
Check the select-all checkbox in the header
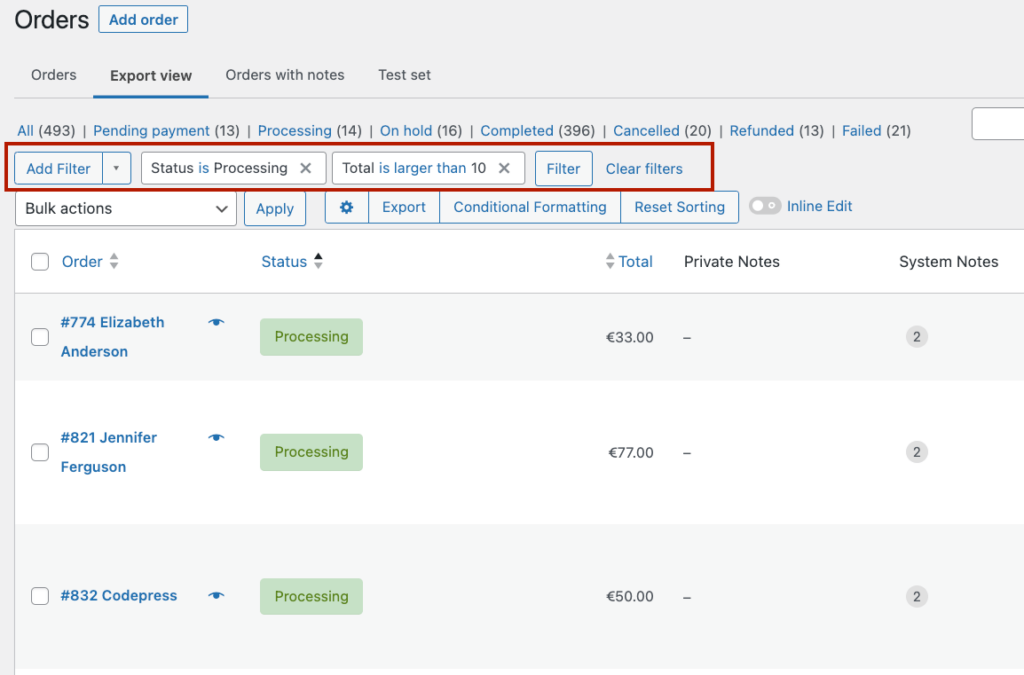click(x=40, y=261)
